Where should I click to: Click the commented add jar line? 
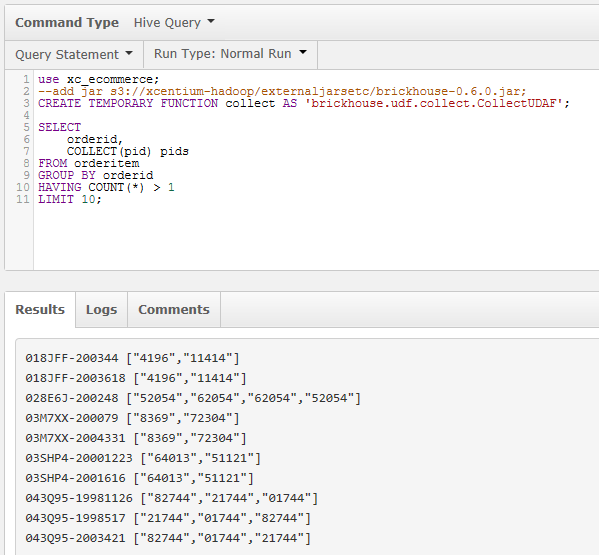click(282, 92)
